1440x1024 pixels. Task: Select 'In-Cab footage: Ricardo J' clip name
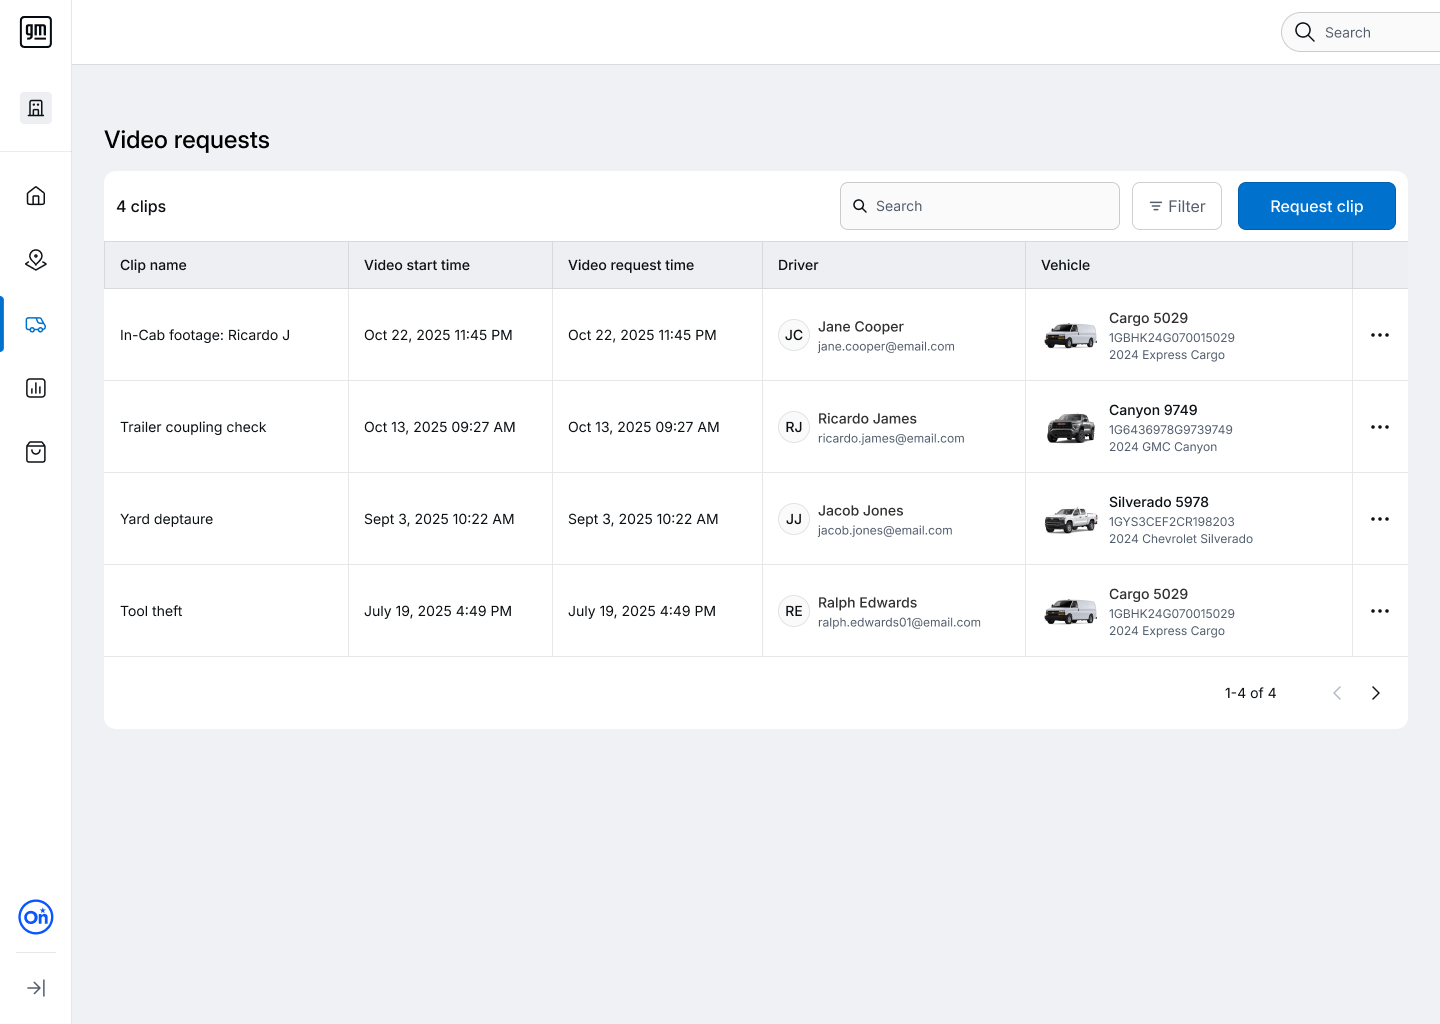(x=205, y=335)
